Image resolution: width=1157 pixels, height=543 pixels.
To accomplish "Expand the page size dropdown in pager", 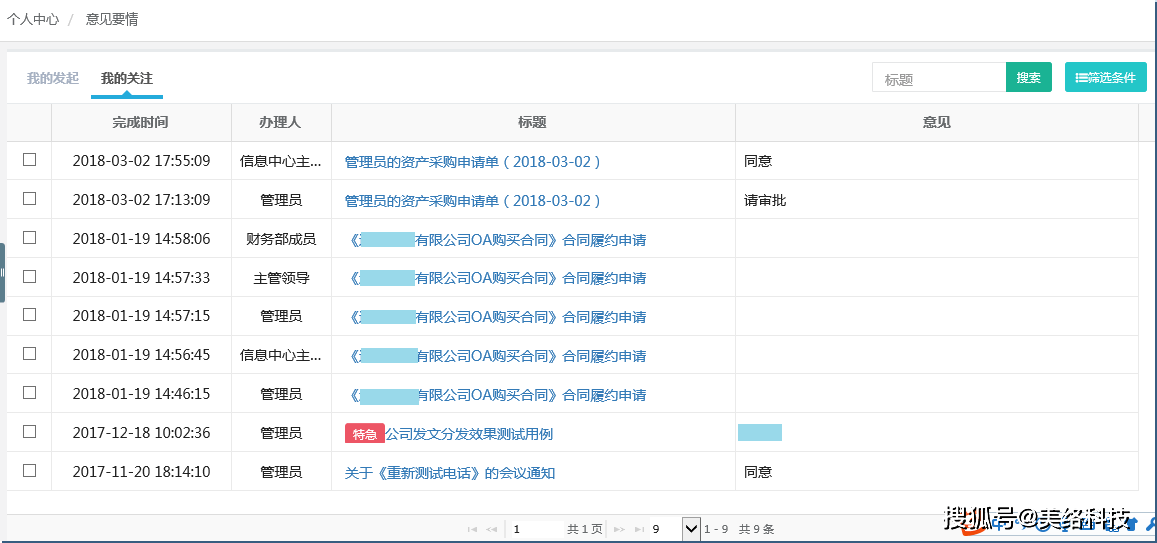I will click(690, 529).
